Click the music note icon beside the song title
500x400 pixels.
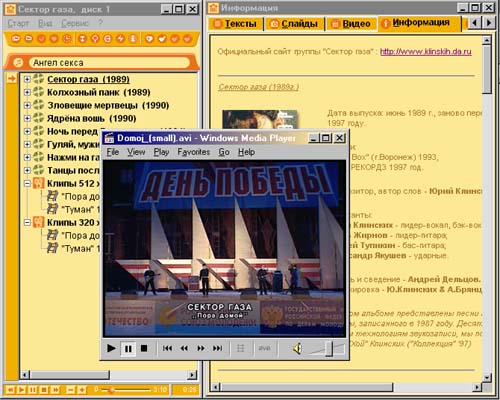click(18, 62)
